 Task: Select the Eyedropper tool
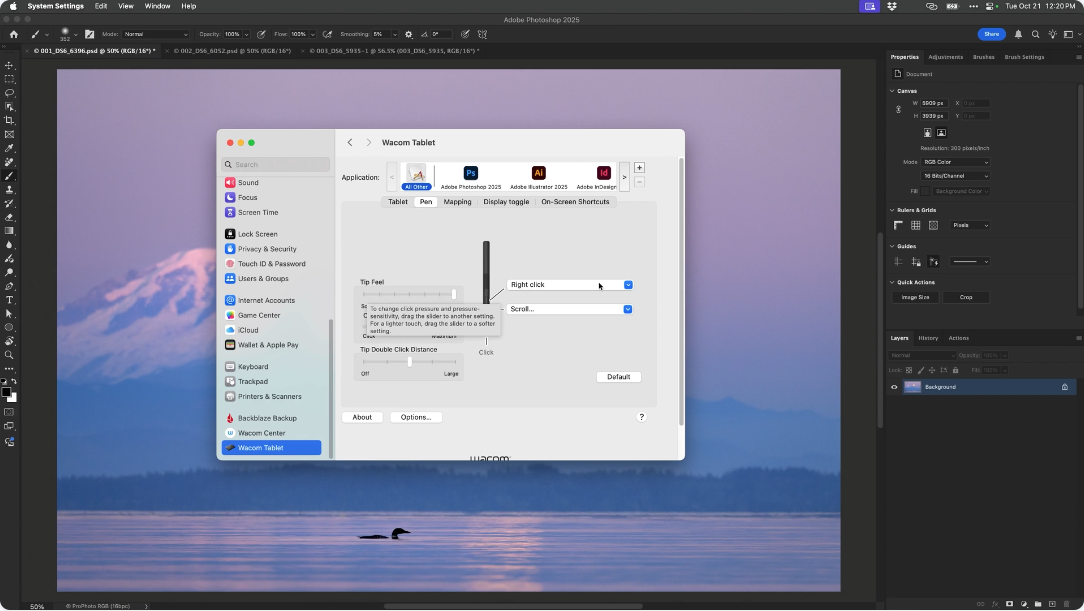(x=9, y=148)
